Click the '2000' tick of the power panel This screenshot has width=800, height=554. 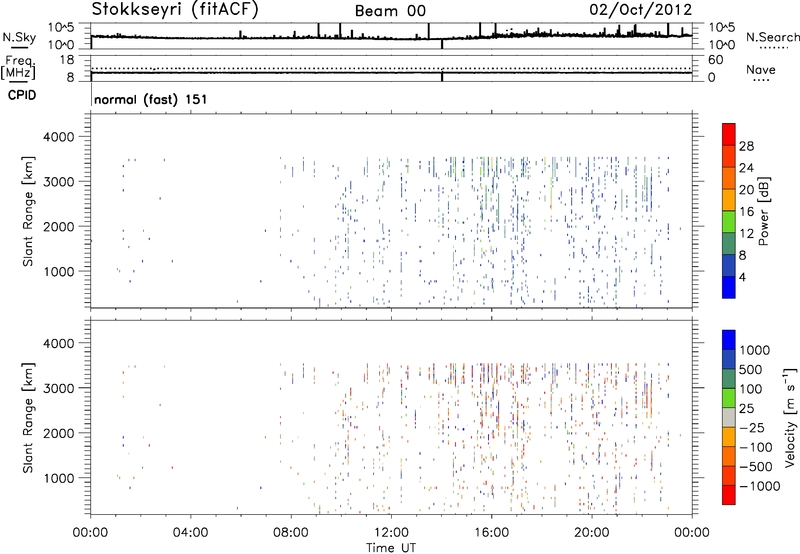click(x=58, y=226)
